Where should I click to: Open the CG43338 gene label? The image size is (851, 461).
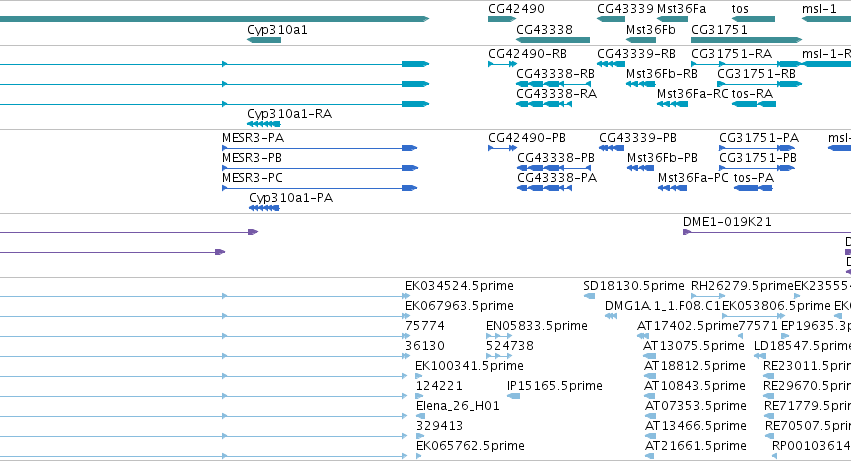tap(544, 30)
